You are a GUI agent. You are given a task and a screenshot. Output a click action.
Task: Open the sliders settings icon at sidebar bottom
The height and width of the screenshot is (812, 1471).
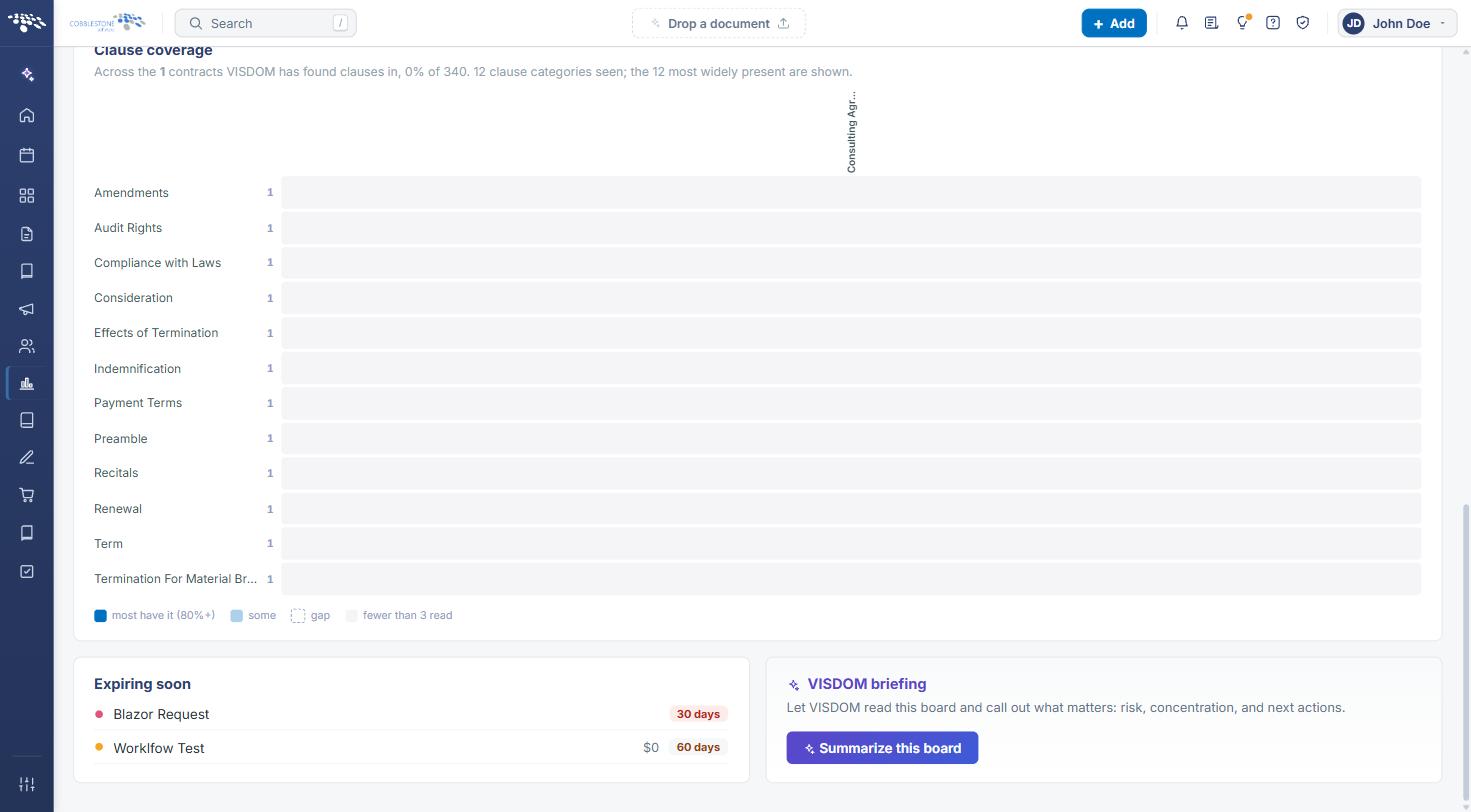click(x=27, y=784)
